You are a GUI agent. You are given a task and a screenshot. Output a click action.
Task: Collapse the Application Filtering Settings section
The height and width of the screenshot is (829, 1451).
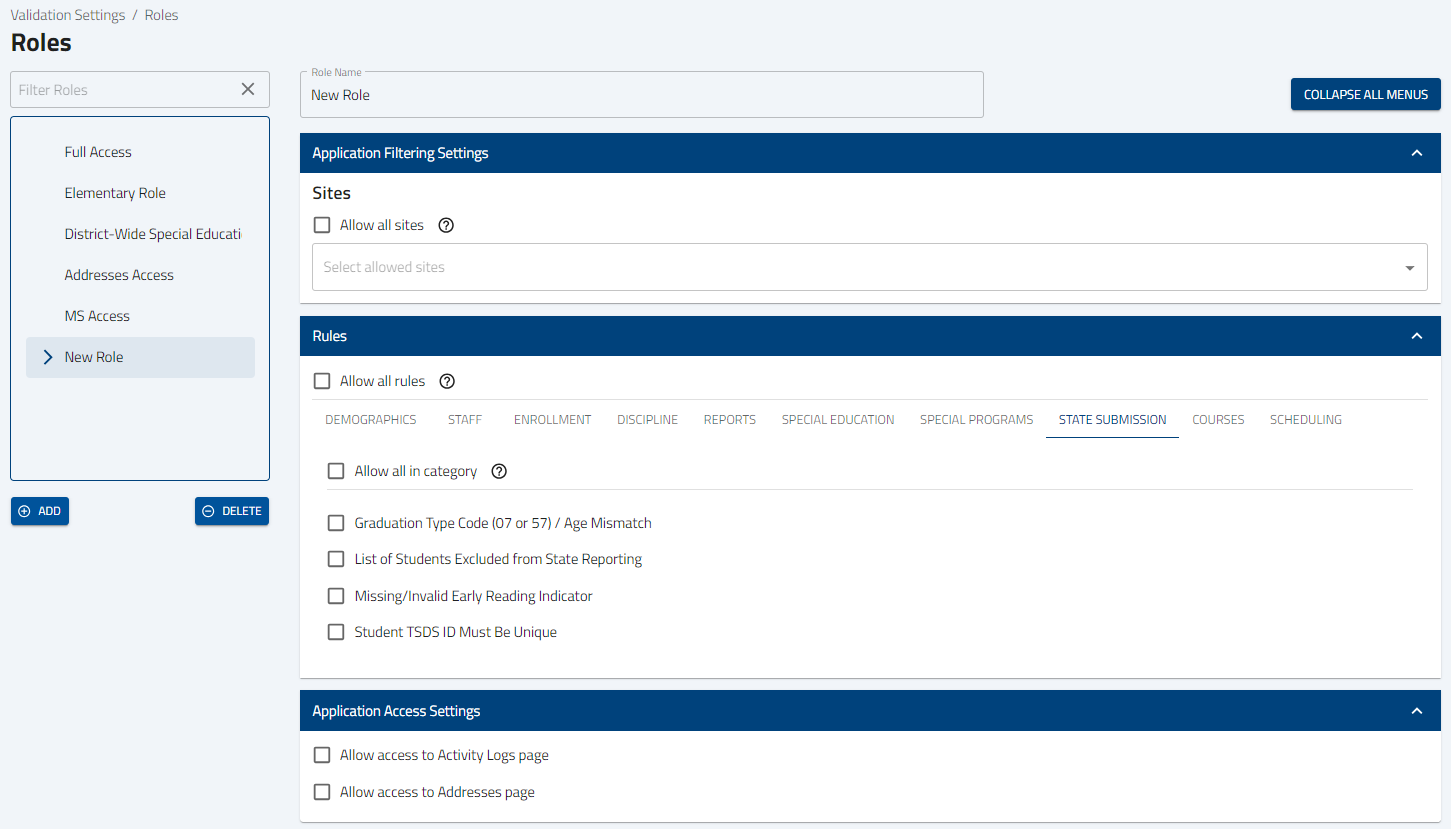point(1416,153)
